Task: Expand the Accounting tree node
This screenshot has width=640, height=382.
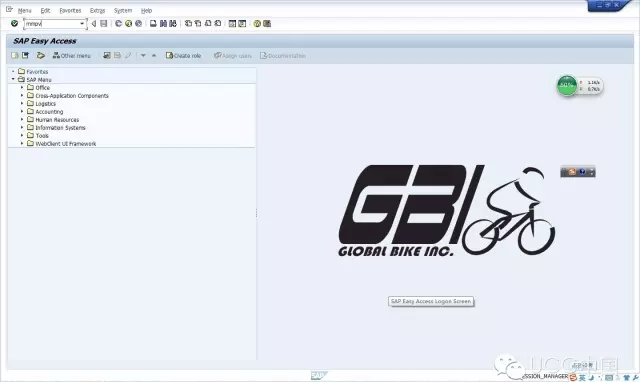Action: 22,111
